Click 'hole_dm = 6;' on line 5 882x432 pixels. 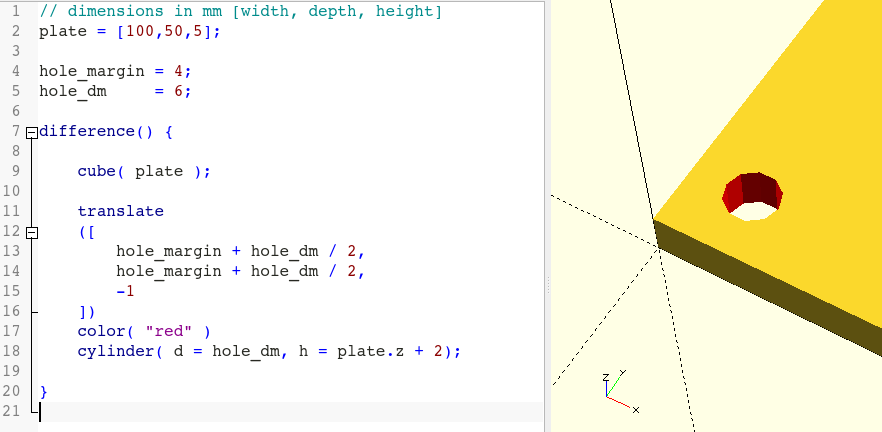pos(115,91)
